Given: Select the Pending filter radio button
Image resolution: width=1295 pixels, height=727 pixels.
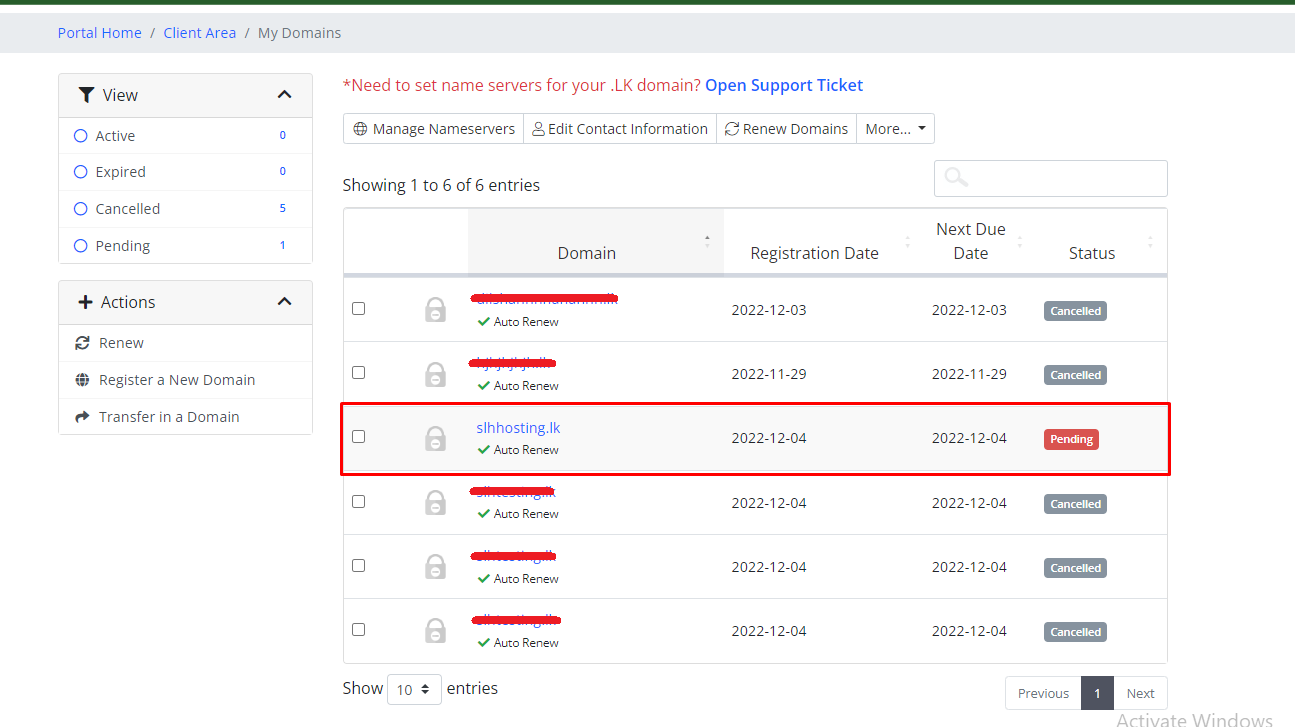Looking at the screenshot, I should tap(81, 246).
